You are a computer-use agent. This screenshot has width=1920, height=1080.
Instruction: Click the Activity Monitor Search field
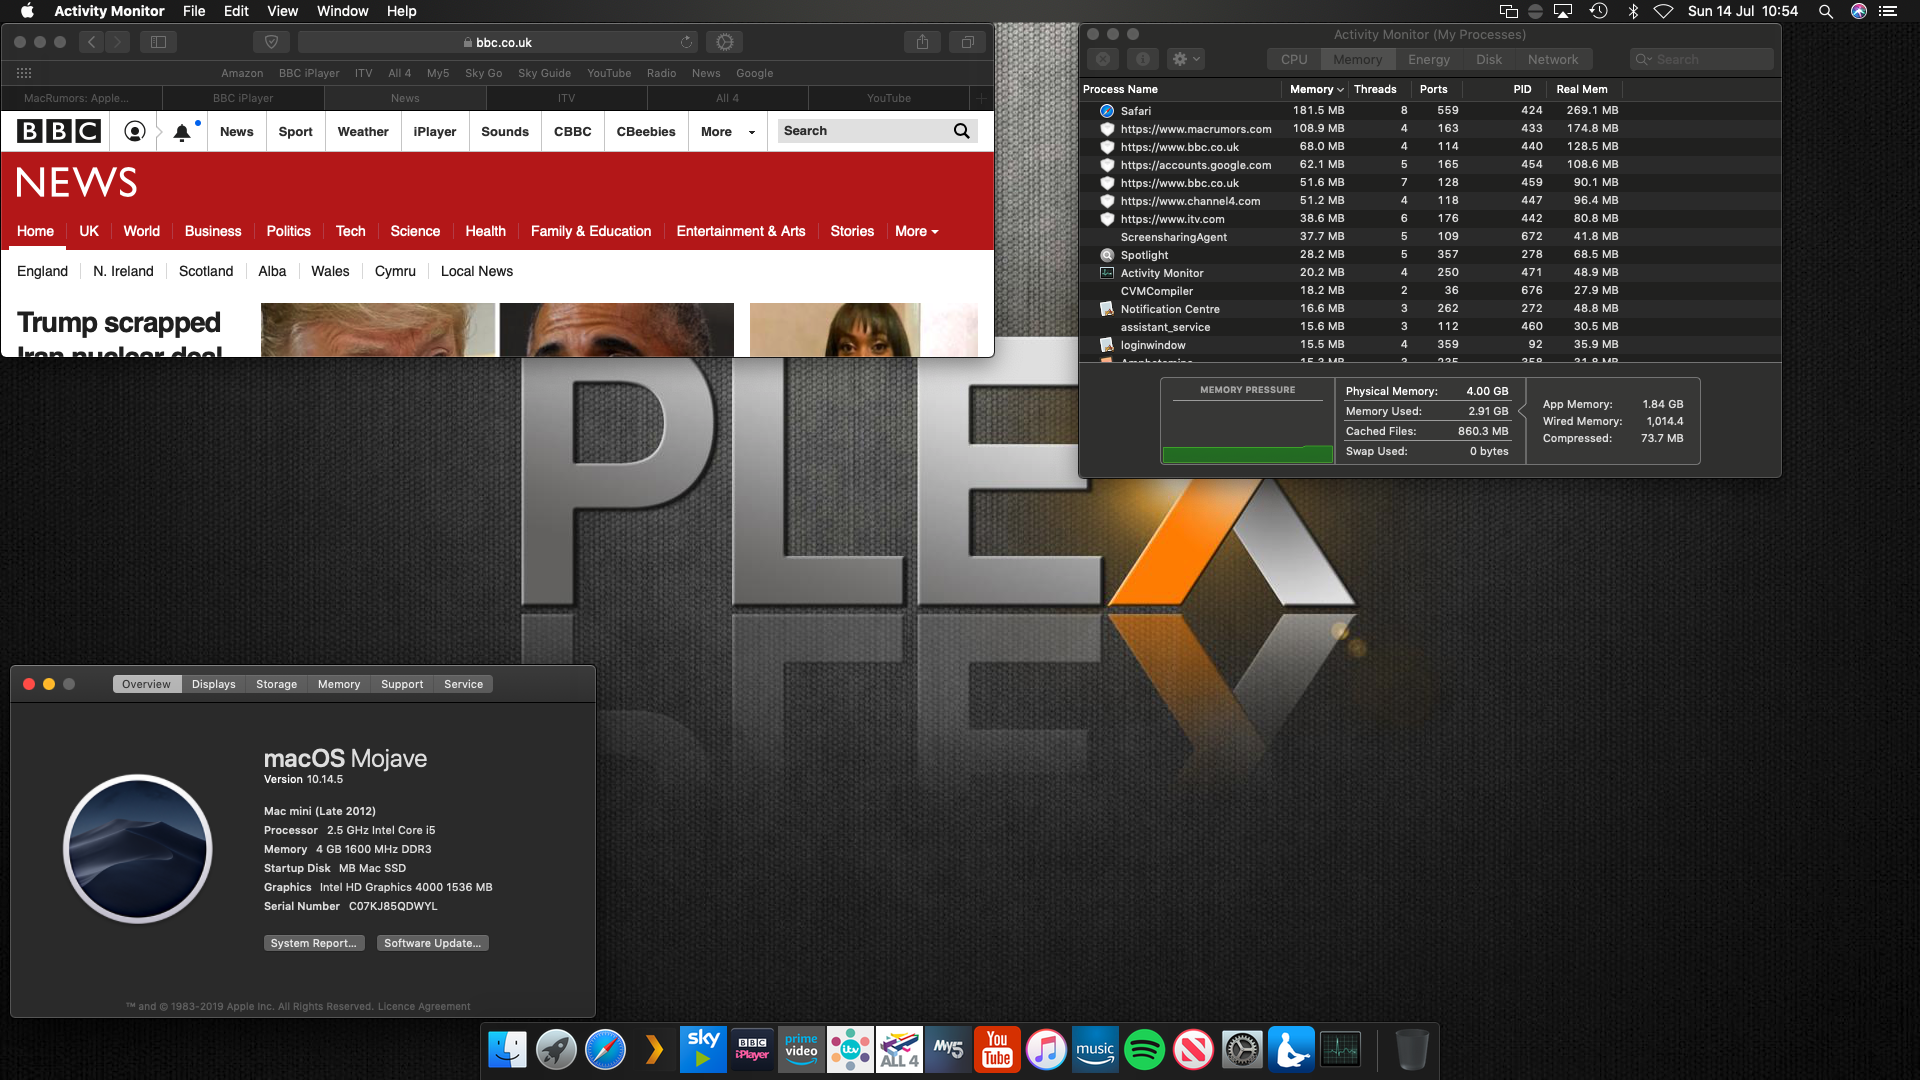click(1701, 59)
